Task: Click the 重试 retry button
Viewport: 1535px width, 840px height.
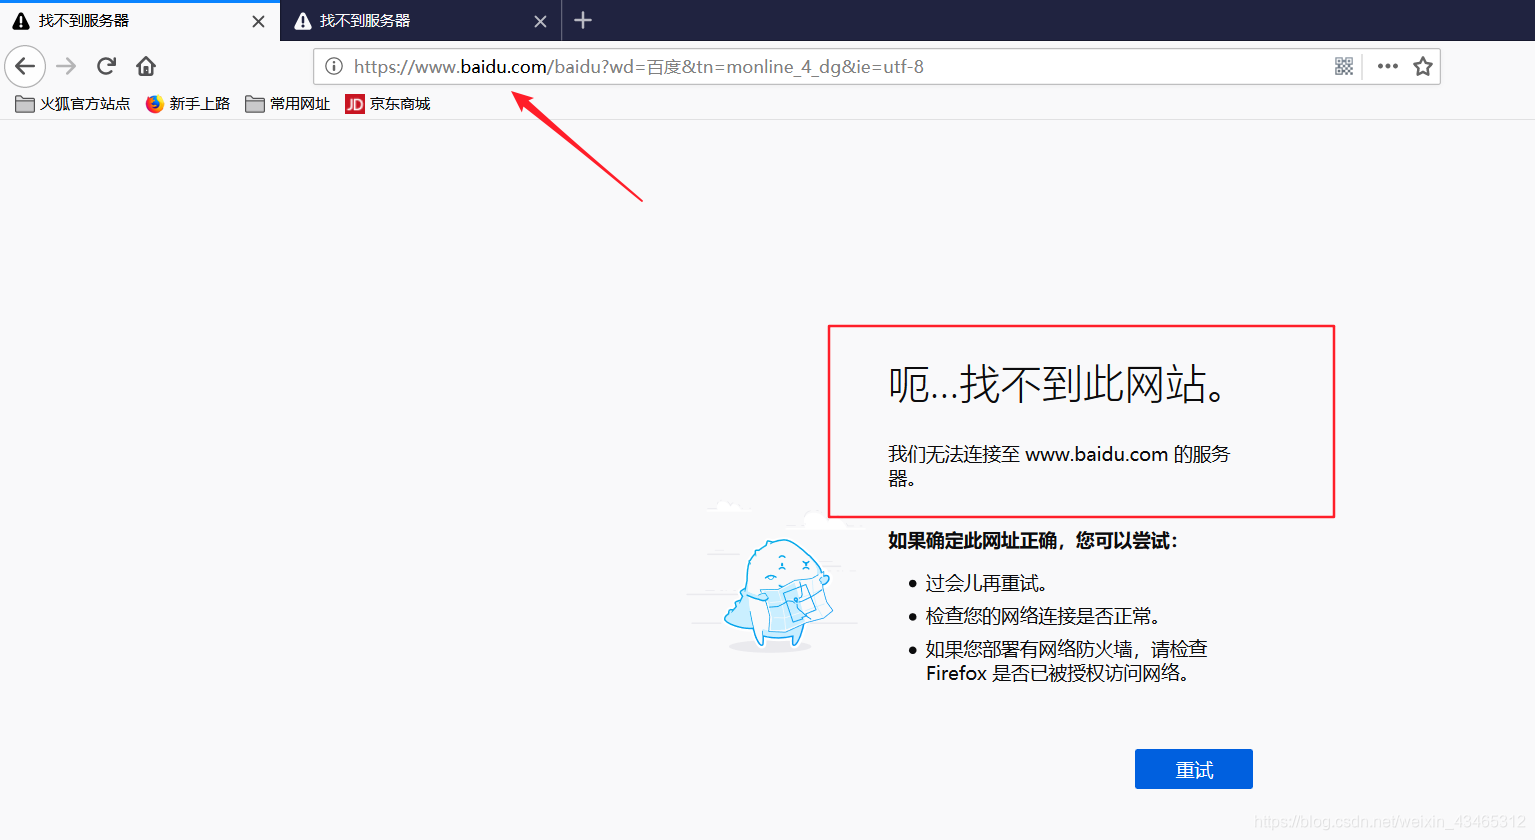Action: tap(1194, 769)
